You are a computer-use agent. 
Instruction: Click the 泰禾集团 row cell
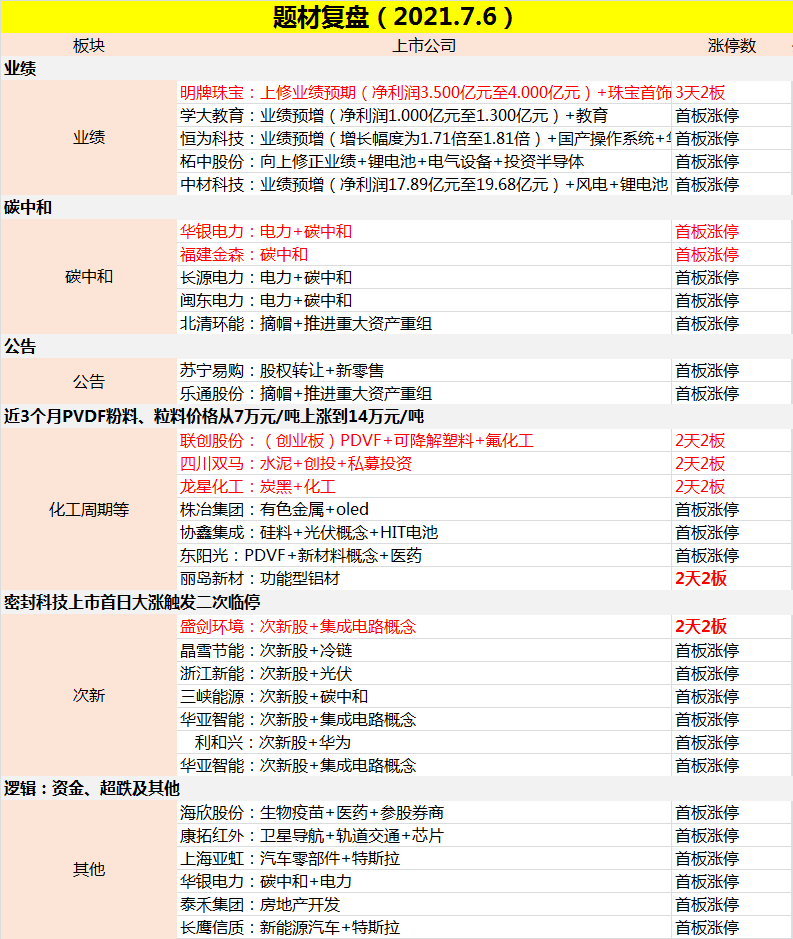coord(424,904)
